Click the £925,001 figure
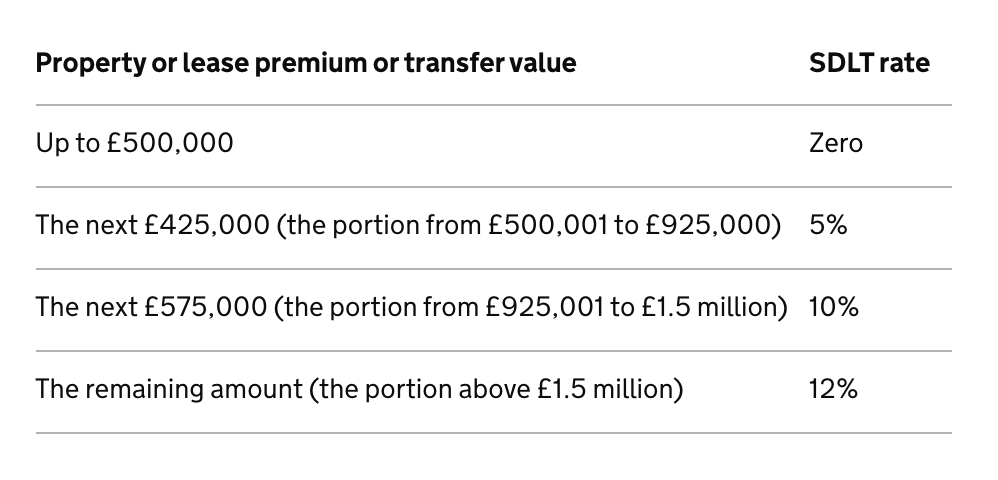This screenshot has width=998, height=480. 547,306
